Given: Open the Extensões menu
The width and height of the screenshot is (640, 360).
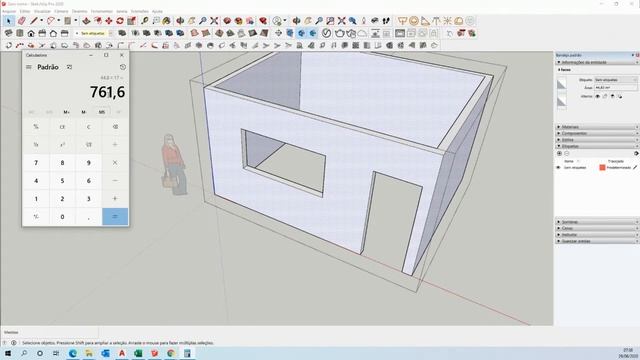Looking at the screenshot, I should 140,11.
